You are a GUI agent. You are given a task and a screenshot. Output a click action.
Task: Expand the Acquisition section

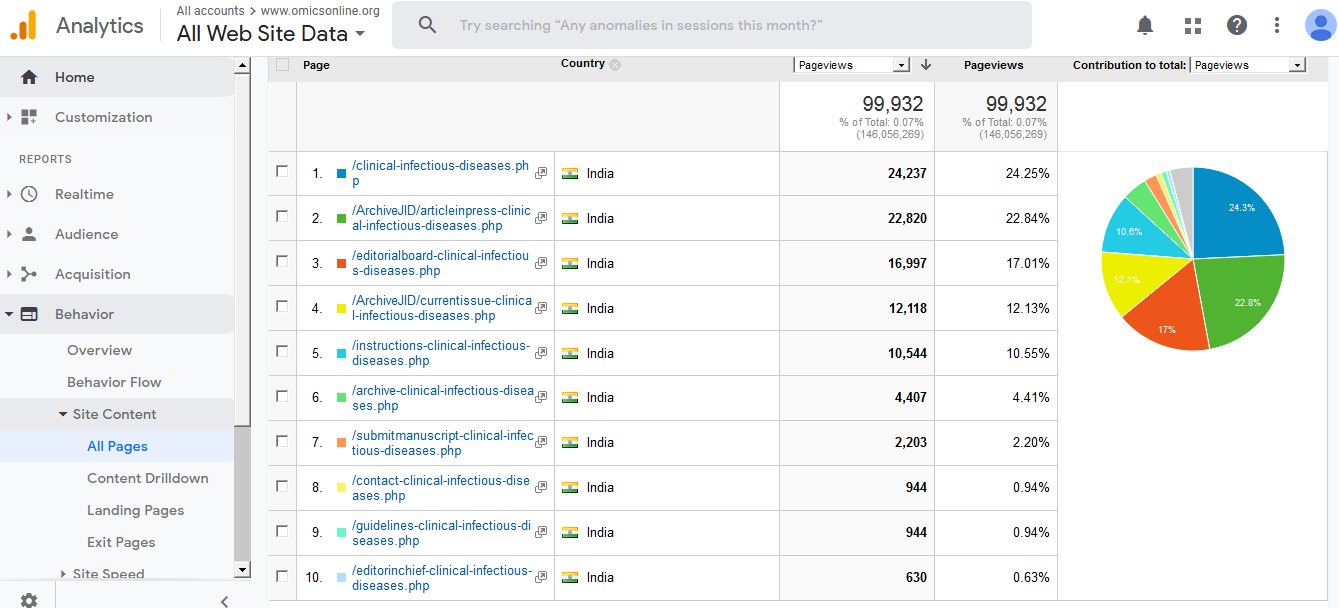click(9, 274)
